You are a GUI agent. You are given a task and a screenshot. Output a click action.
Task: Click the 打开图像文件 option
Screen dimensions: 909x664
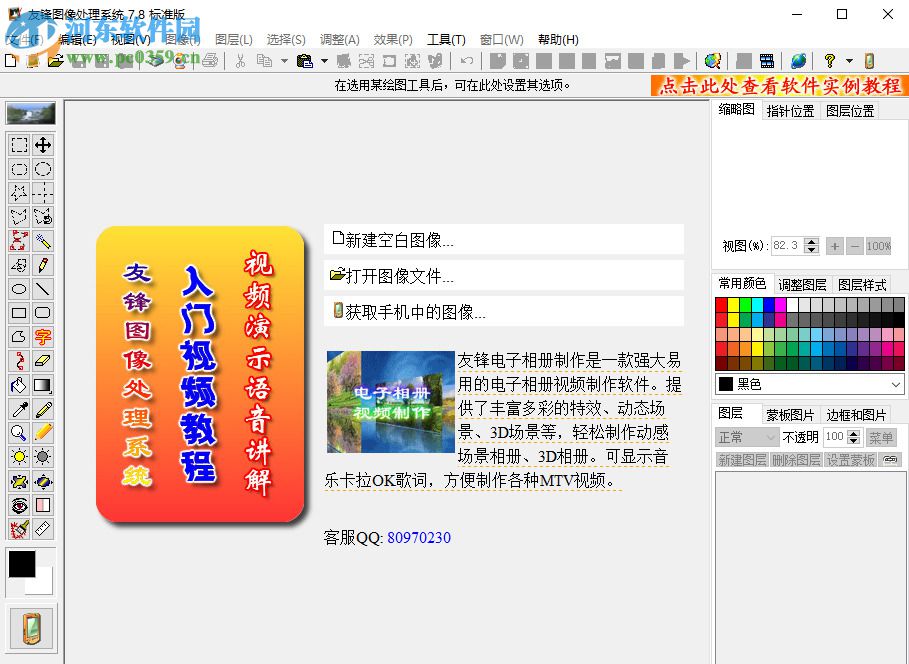click(390, 275)
